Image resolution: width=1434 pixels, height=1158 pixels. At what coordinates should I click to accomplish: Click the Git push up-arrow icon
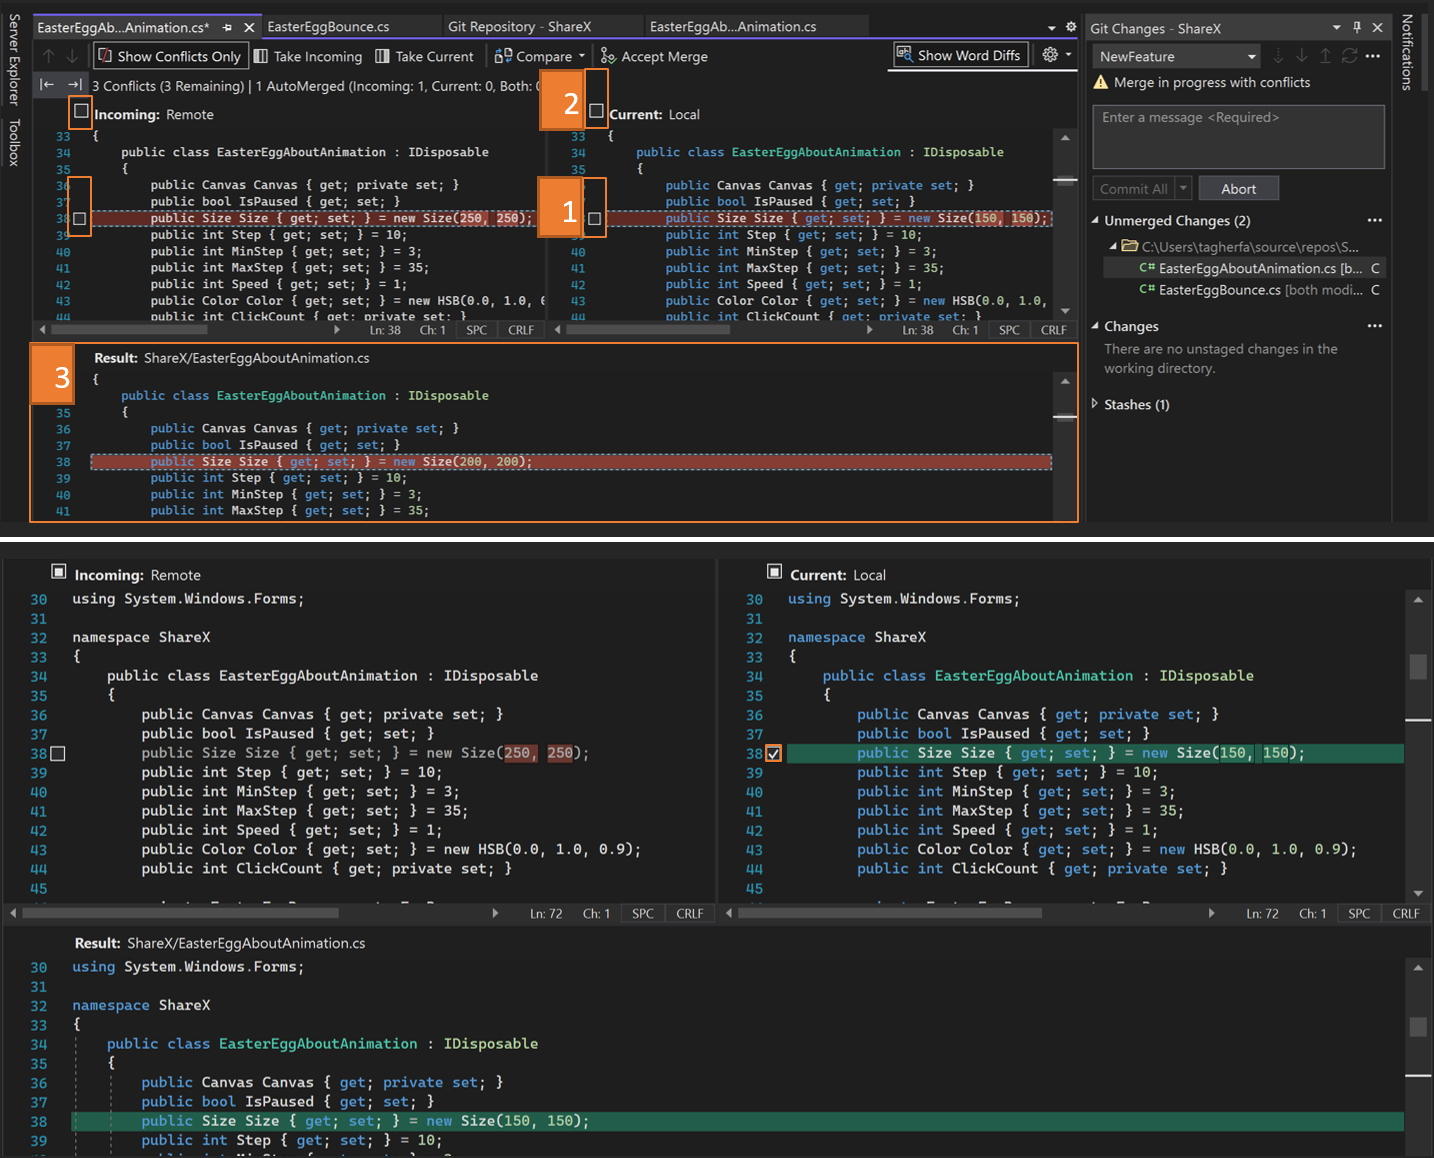pos(1325,56)
